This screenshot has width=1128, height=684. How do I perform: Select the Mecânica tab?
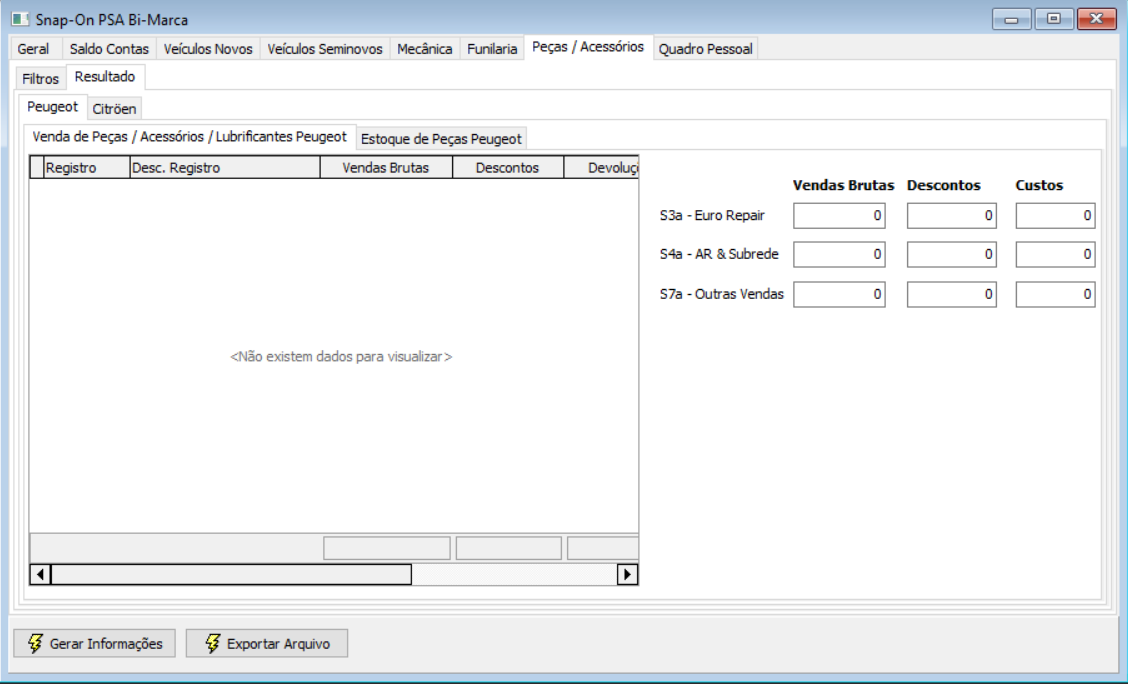[424, 49]
